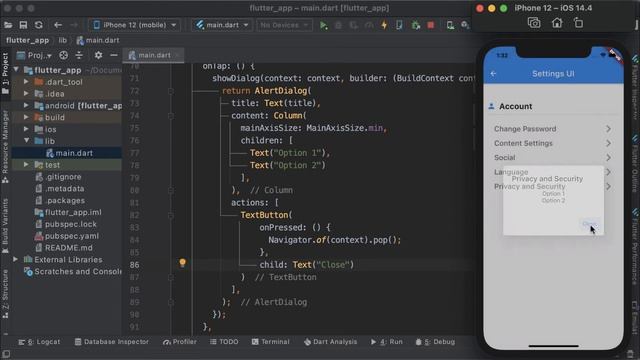Open the Run tool tab

click(387, 342)
